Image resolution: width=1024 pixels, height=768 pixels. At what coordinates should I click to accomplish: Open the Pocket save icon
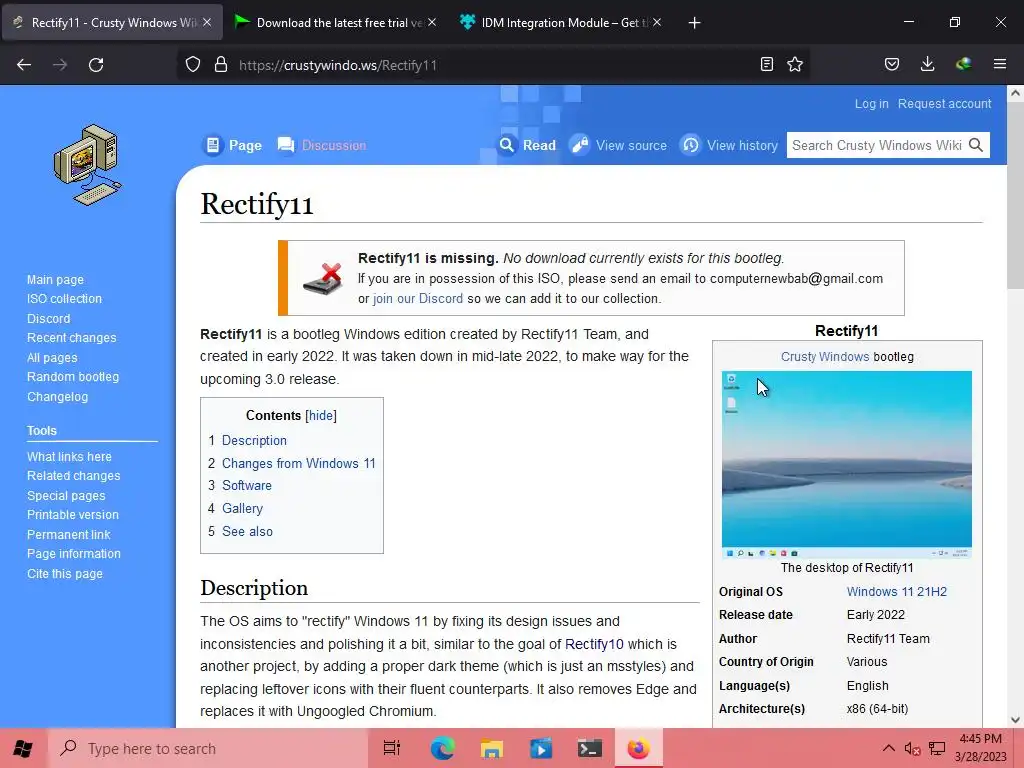pyautogui.click(x=891, y=64)
